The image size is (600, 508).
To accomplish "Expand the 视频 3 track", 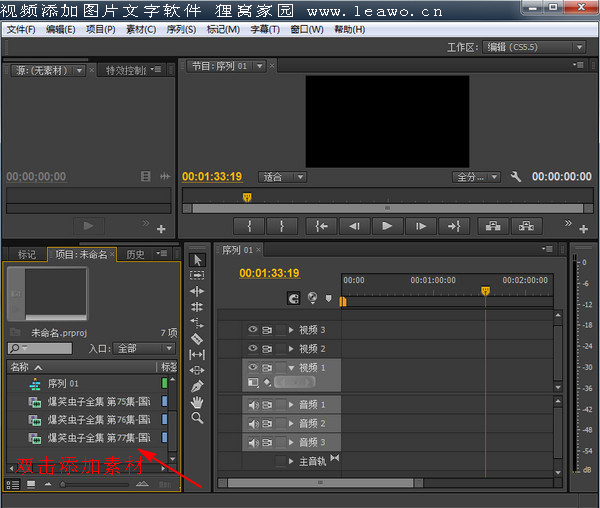I will click(291, 330).
